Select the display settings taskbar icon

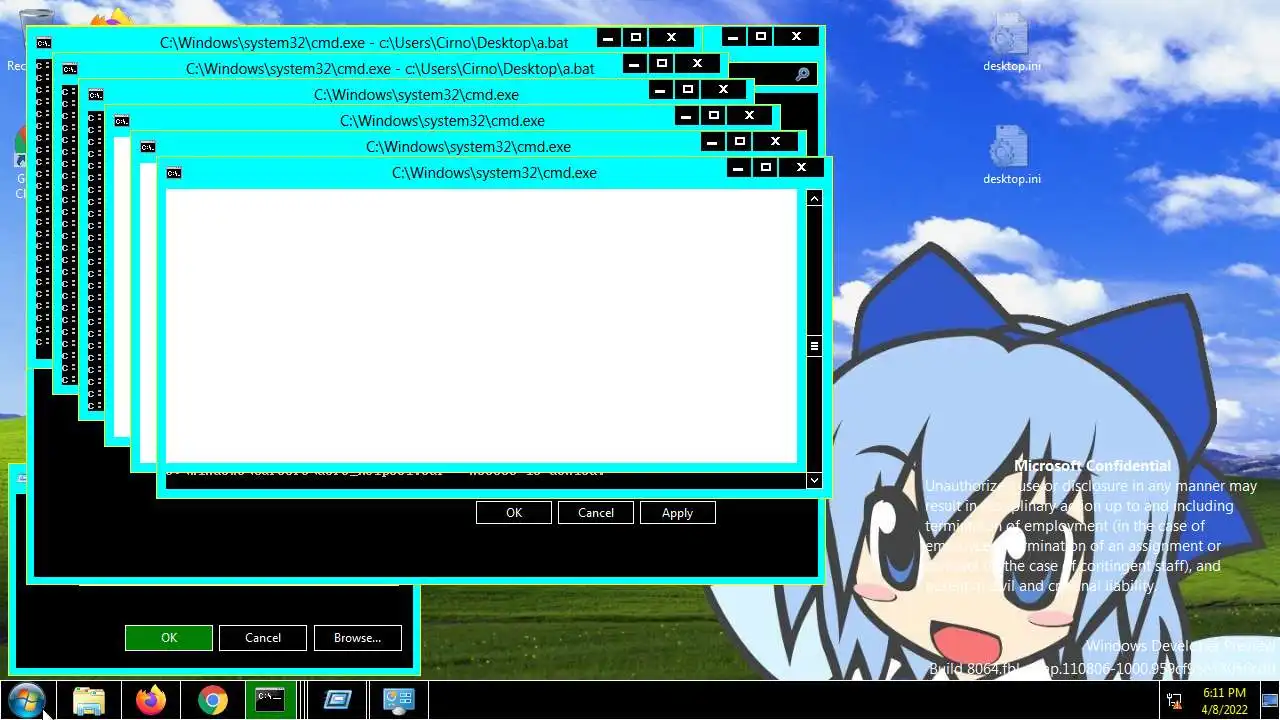(x=399, y=700)
